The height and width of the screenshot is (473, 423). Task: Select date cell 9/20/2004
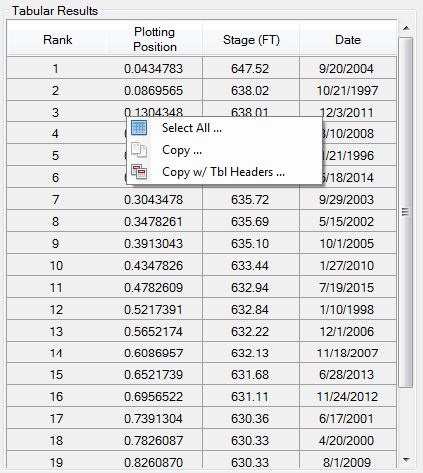click(348, 68)
